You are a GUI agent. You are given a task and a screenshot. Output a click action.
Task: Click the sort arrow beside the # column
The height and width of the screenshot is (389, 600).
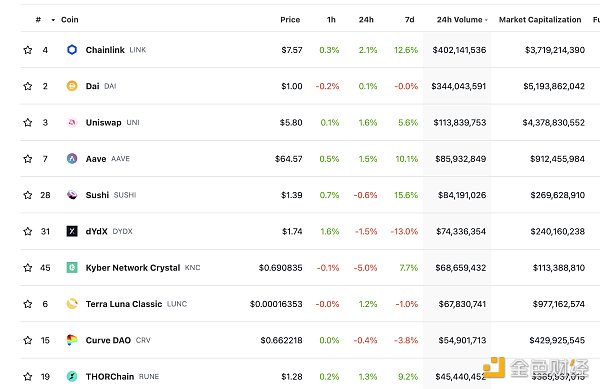(53, 20)
